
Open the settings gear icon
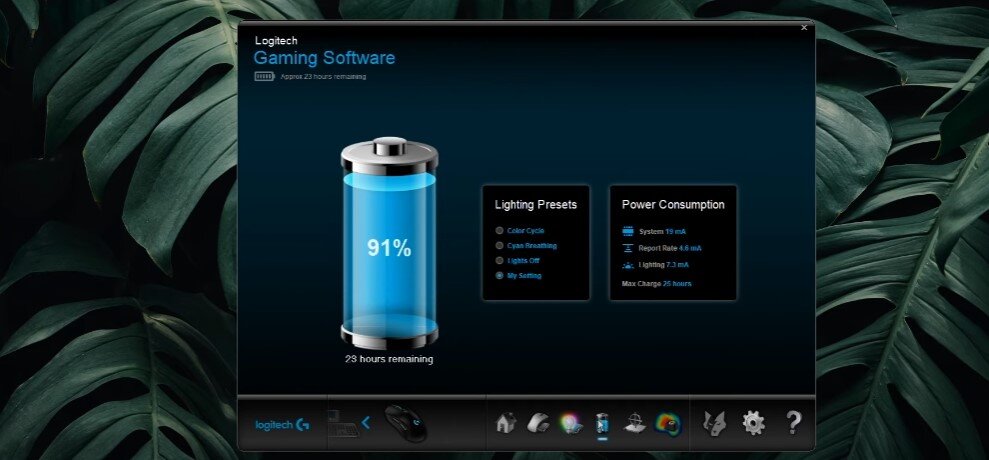pos(753,422)
